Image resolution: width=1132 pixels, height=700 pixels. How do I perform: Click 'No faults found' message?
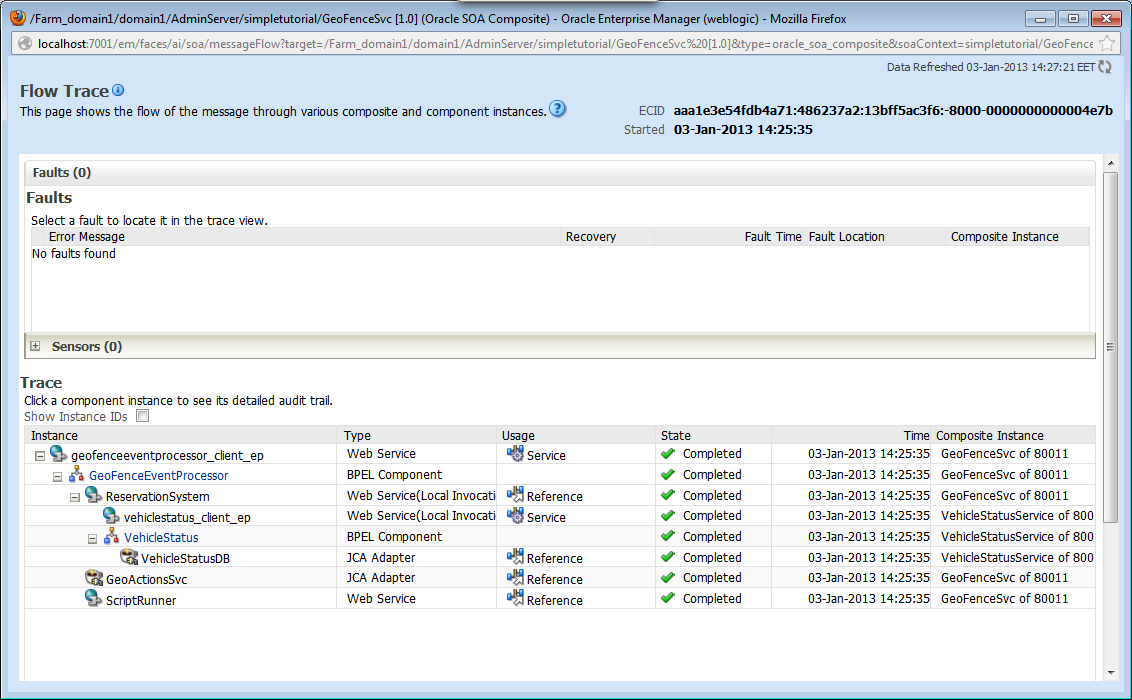[74, 253]
